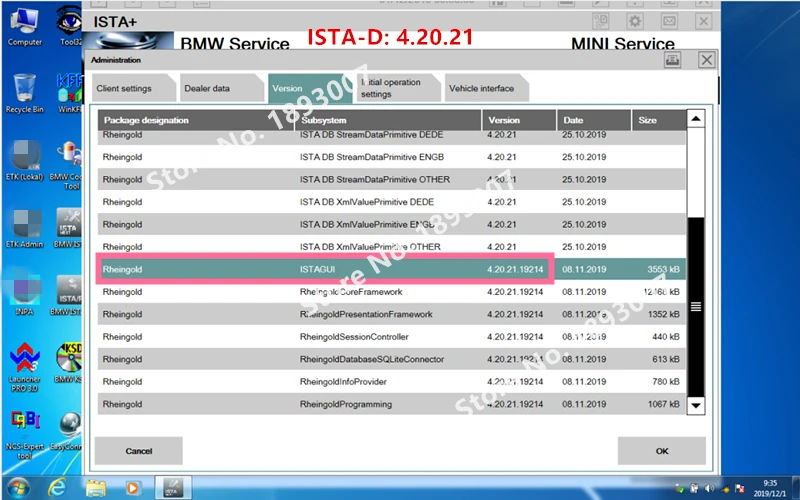800x500 pixels.
Task: Open the Windows Start menu orb
Action: pyautogui.click(x=18, y=488)
